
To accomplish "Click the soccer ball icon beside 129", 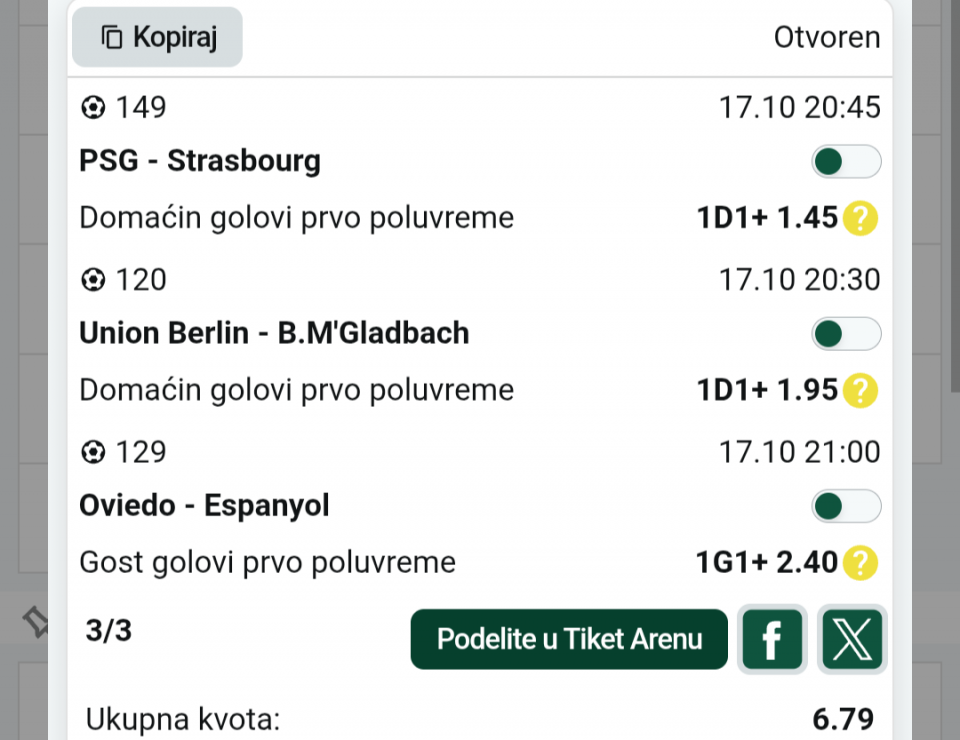I will click(x=93, y=453).
